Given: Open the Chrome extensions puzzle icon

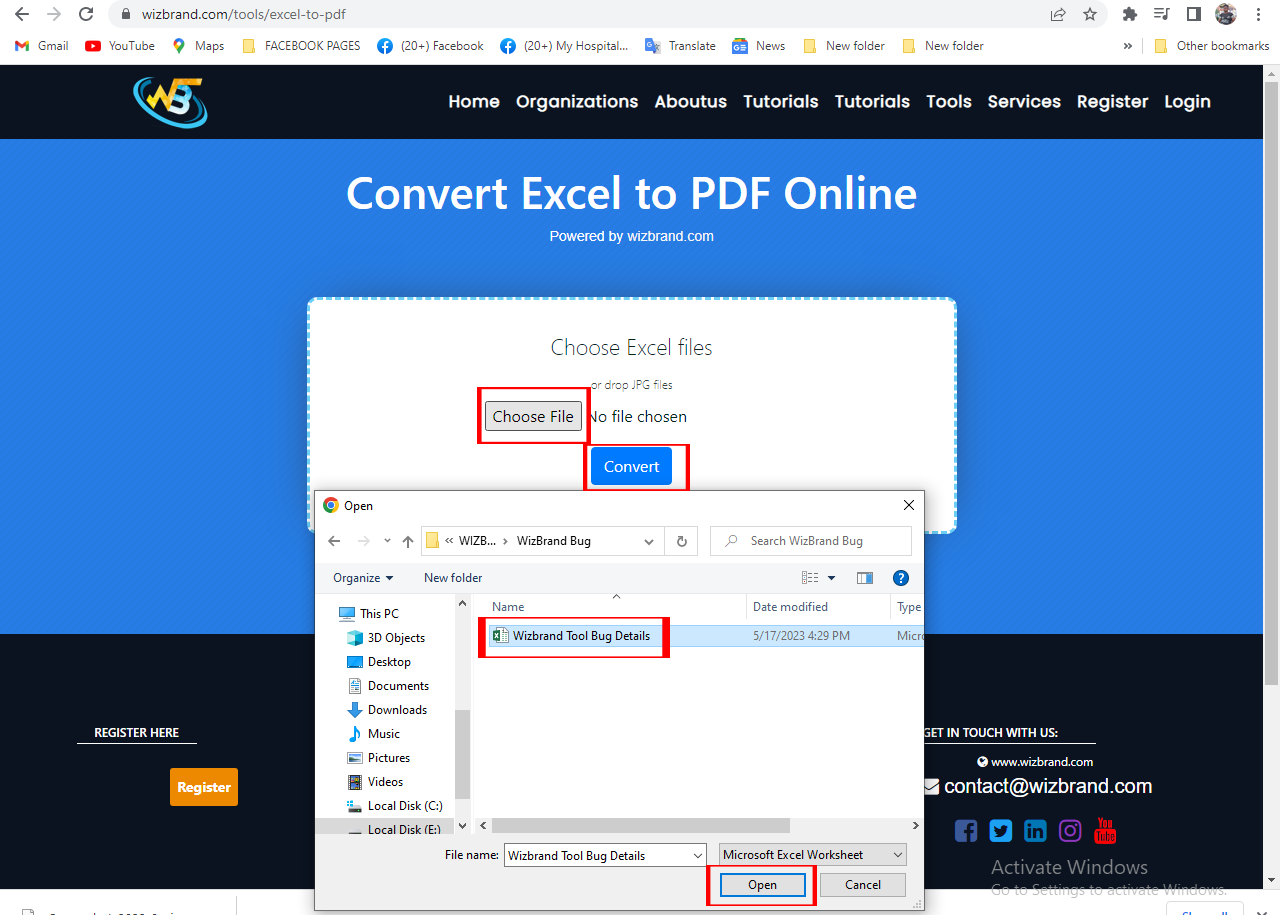Looking at the screenshot, I should pyautogui.click(x=1130, y=14).
